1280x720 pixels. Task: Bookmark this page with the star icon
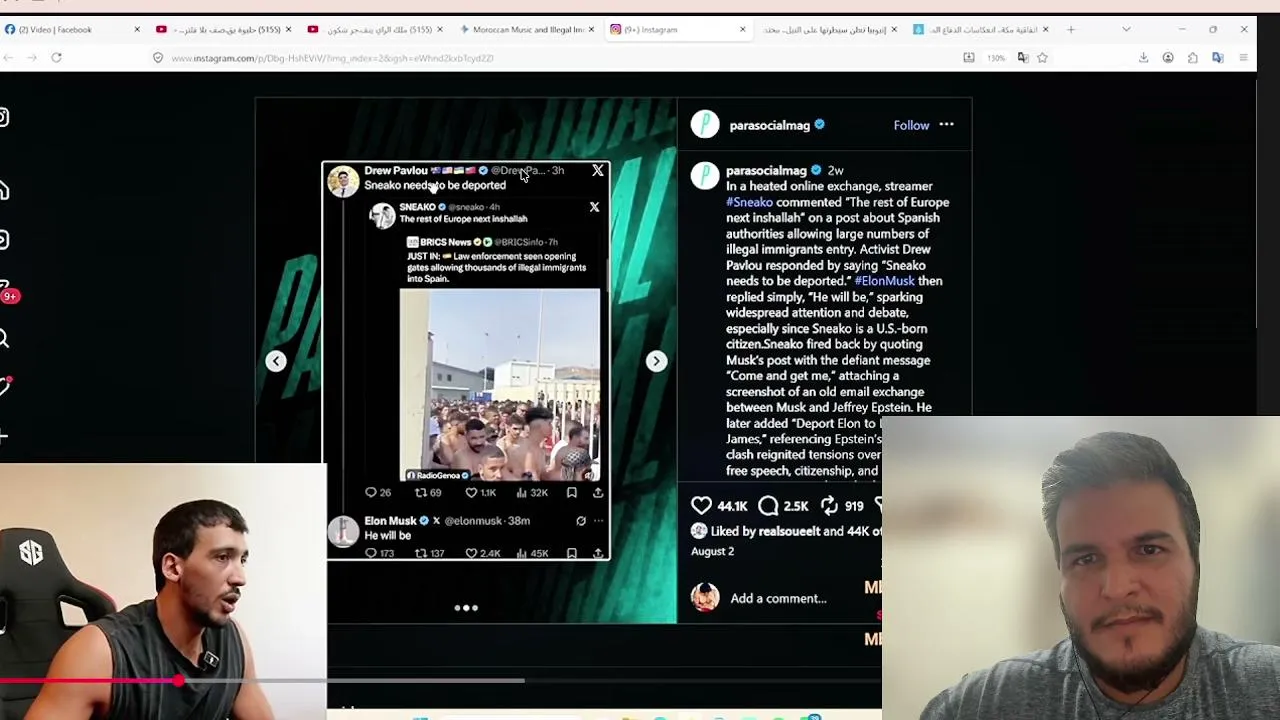1042,58
